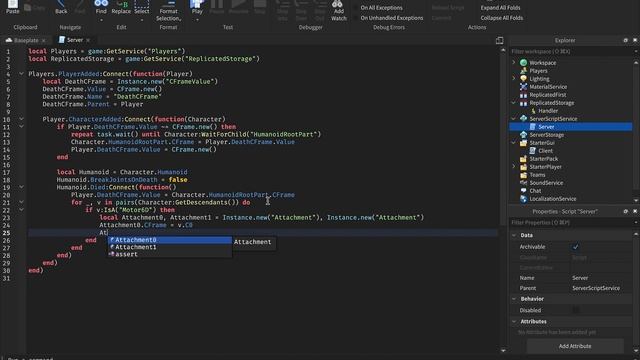Click the code editor scroll-down arrow
Viewport: 640px width, 360px height.
tap(503, 350)
